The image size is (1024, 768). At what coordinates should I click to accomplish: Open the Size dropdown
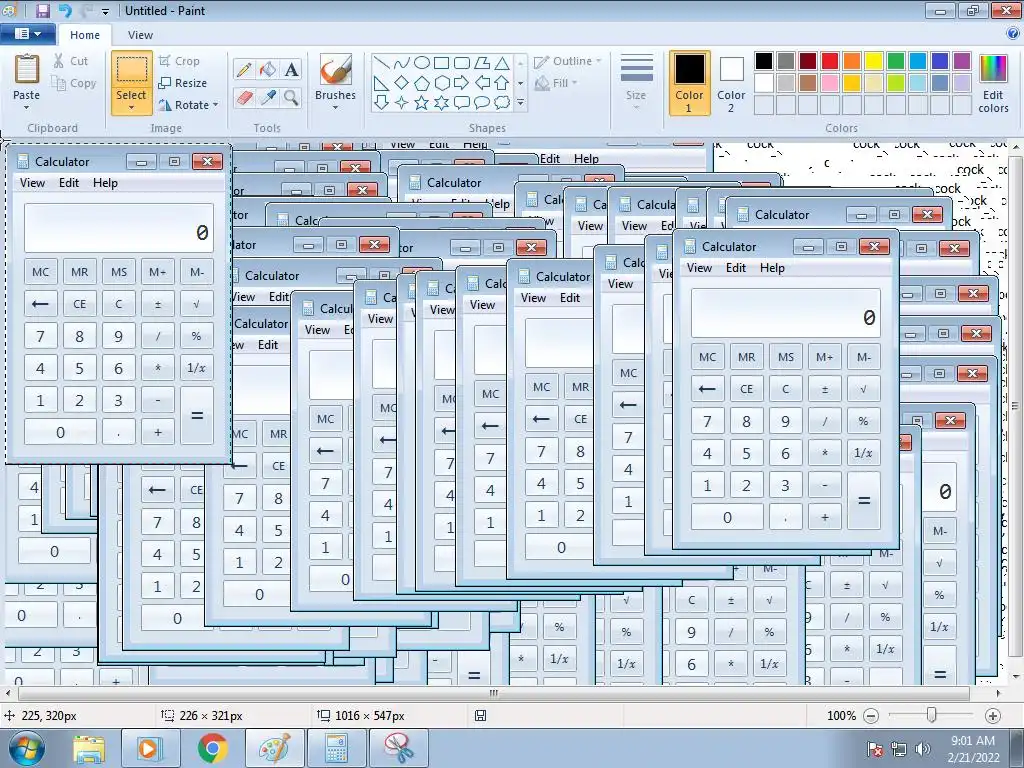click(636, 82)
